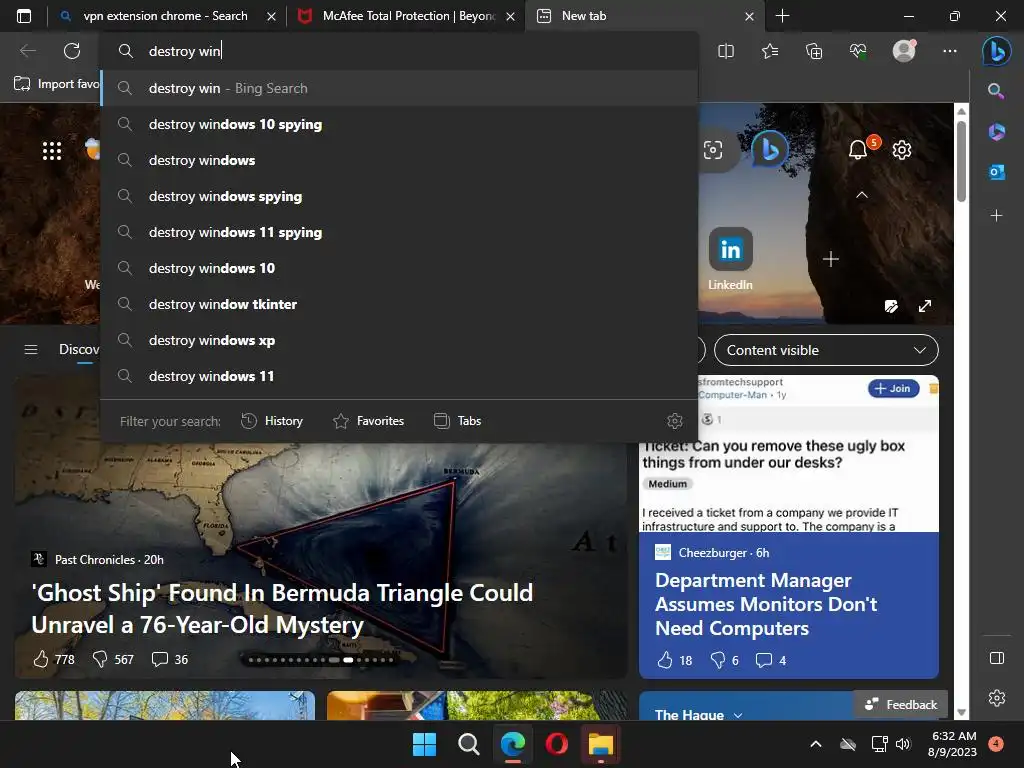Screen dimensions: 1024x768
Task: Filter search by Tabs
Action: 457,421
